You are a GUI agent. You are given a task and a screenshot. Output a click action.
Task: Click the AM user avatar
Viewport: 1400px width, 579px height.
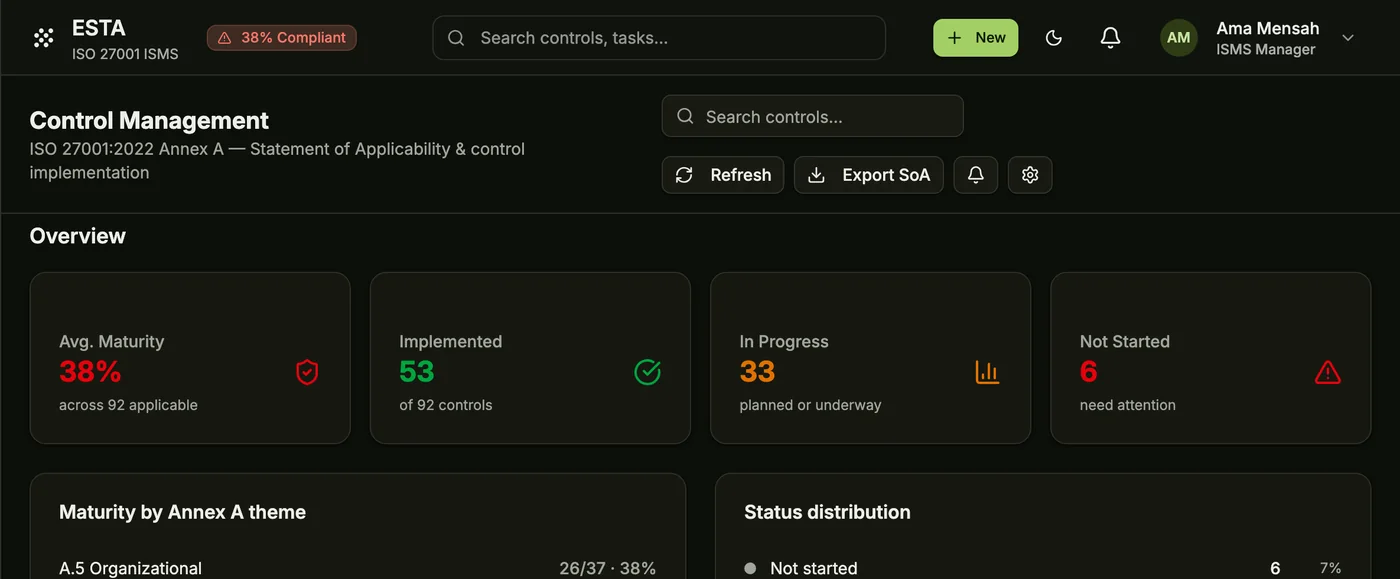1179,38
